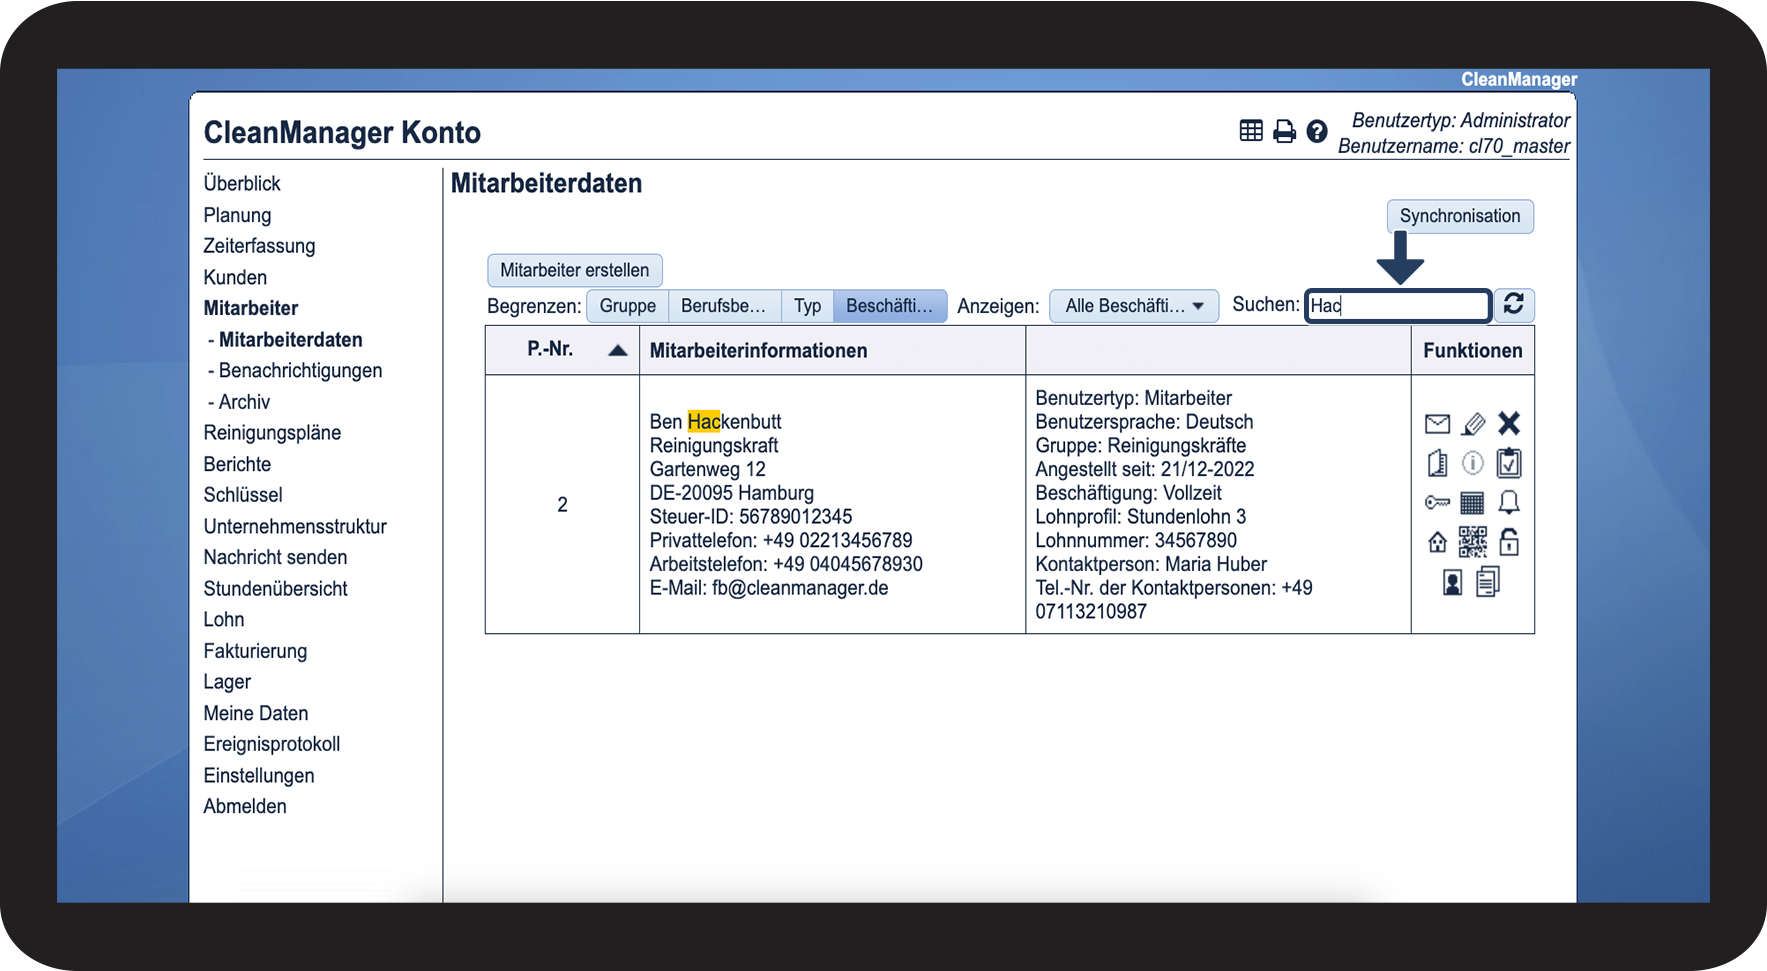Click the Funktionen column header
Image resolution: width=1767 pixels, height=971 pixels.
tap(1473, 350)
